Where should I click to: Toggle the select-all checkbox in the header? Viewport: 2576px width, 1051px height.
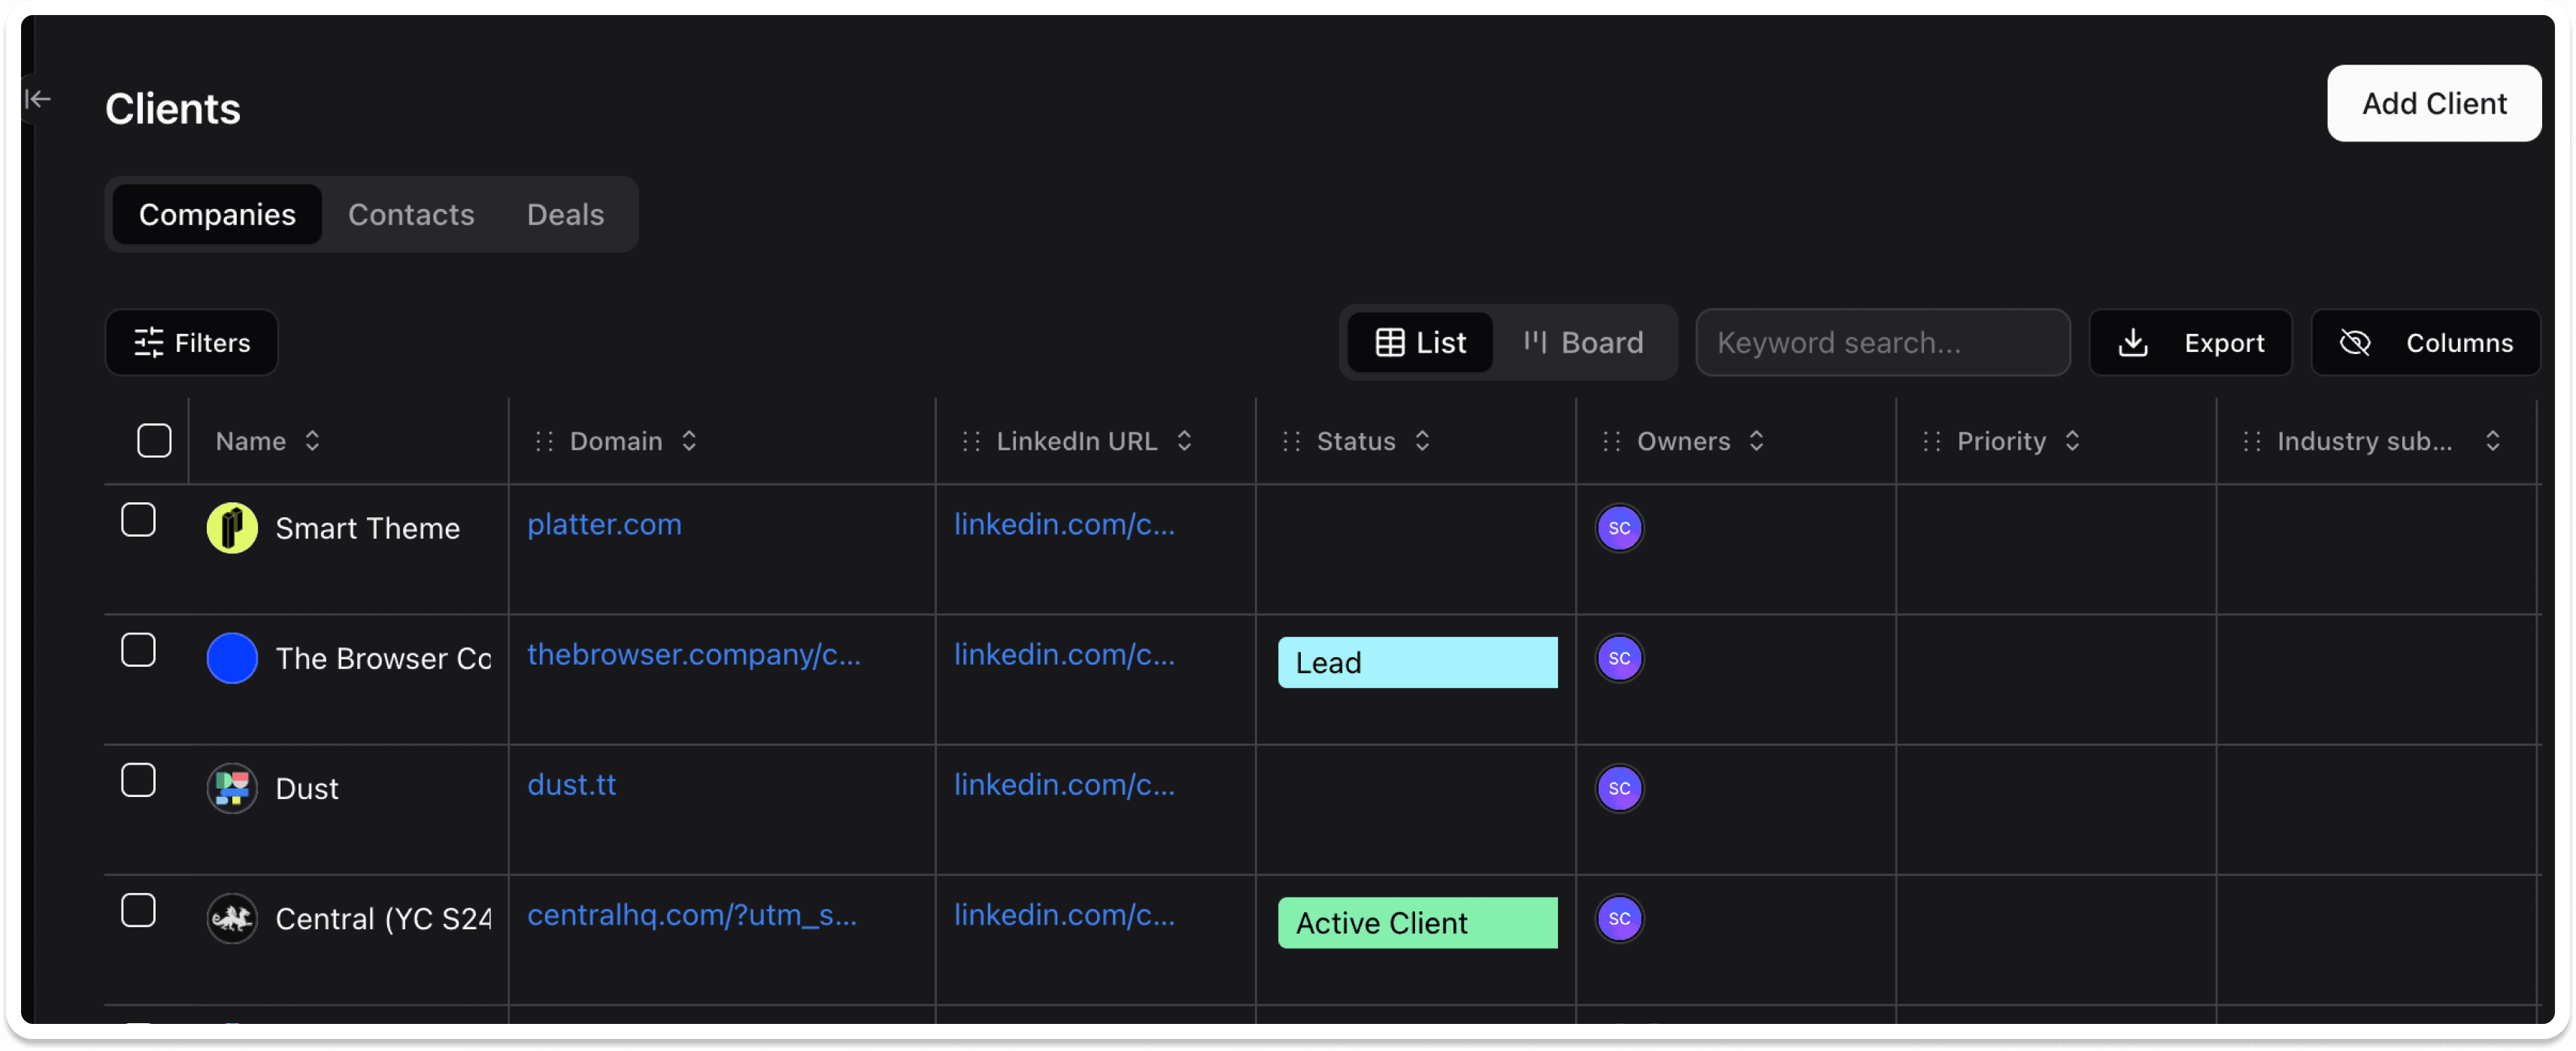pos(154,441)
